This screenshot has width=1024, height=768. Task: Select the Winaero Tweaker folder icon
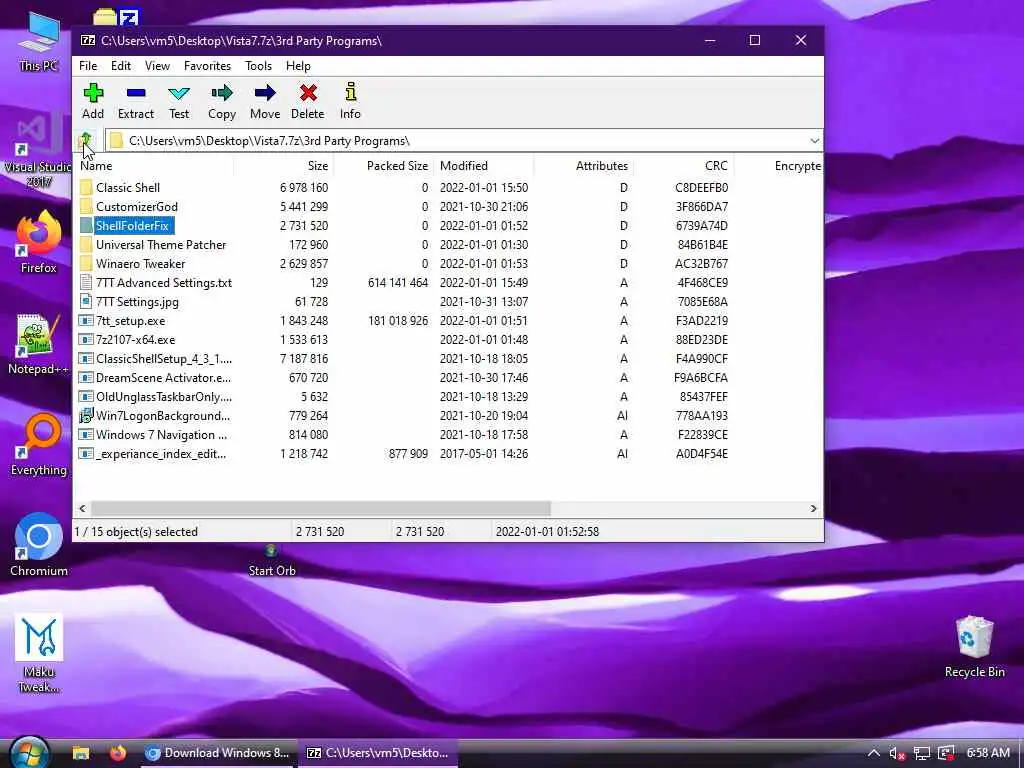tap(86, 263)
